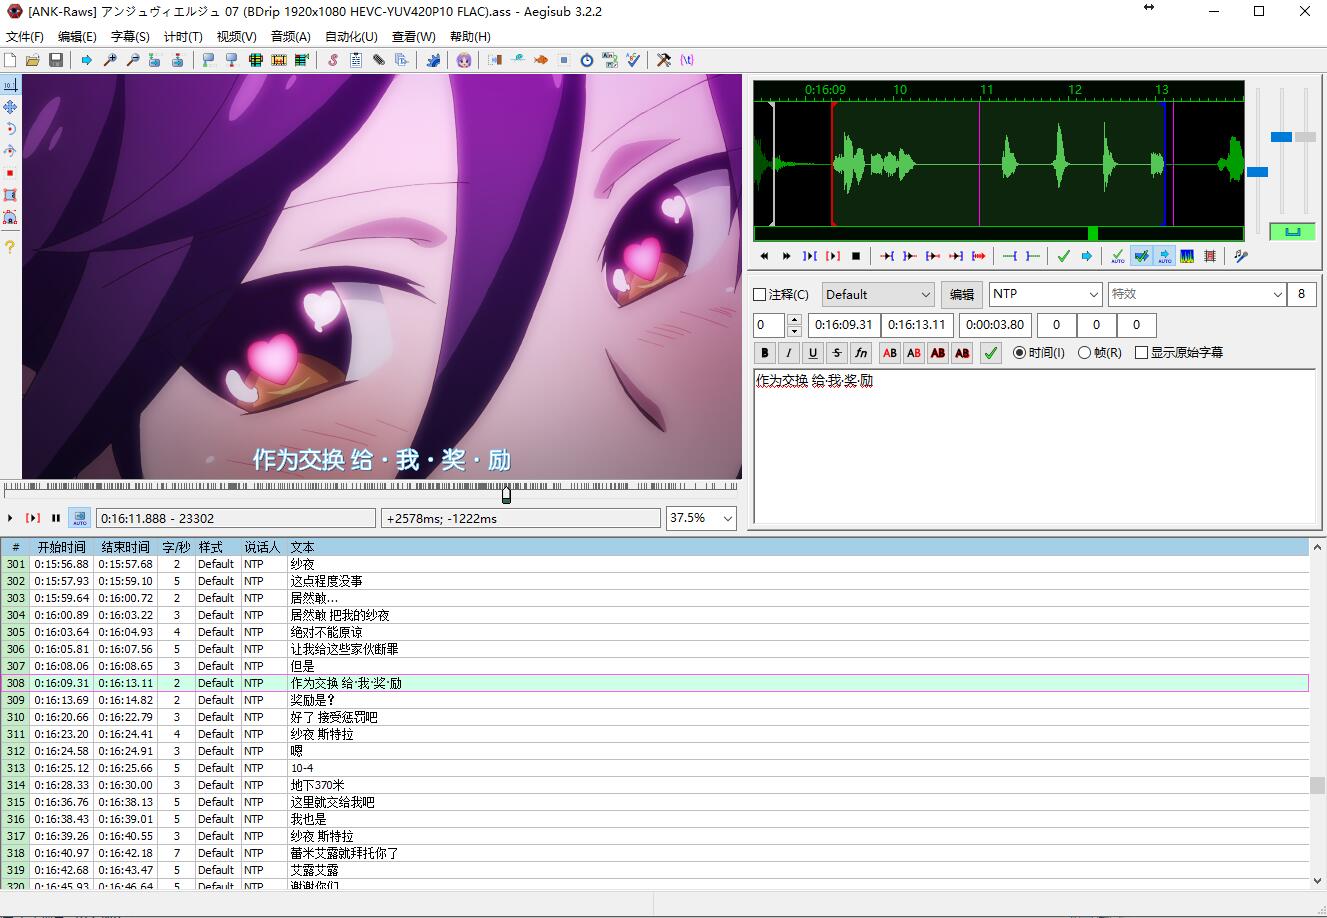Toggle audio auto-scroll to selected line
The width and height of the screenshot is (1327, 918).
pyautogui.click(x=1165, y=256)
